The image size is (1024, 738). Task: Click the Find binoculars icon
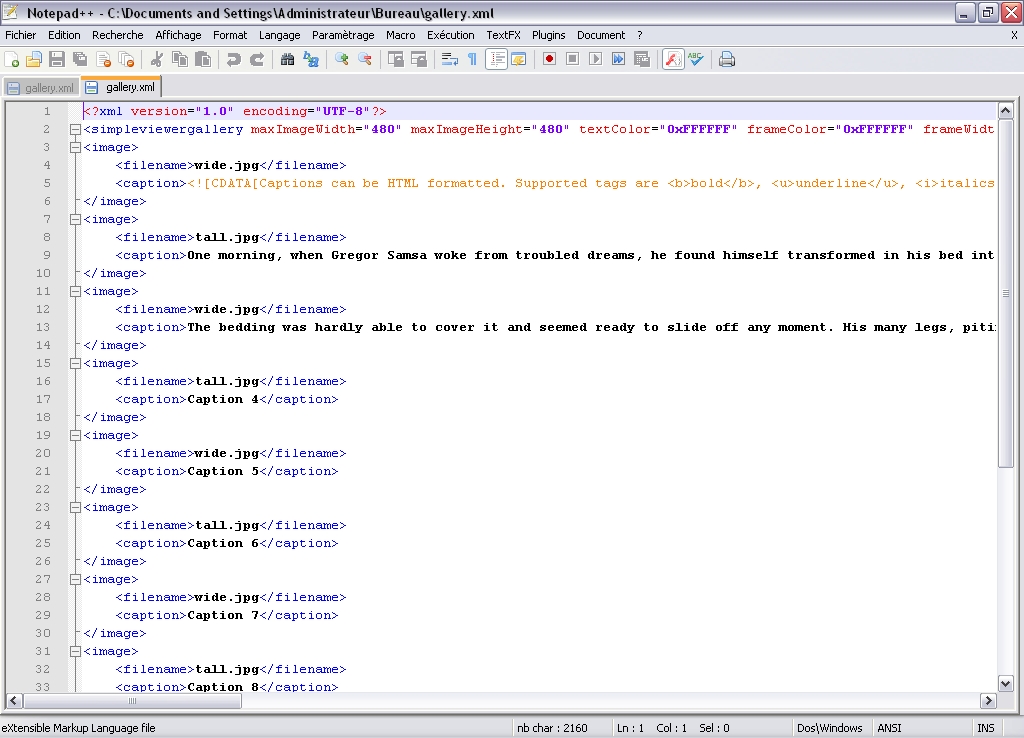287,60
